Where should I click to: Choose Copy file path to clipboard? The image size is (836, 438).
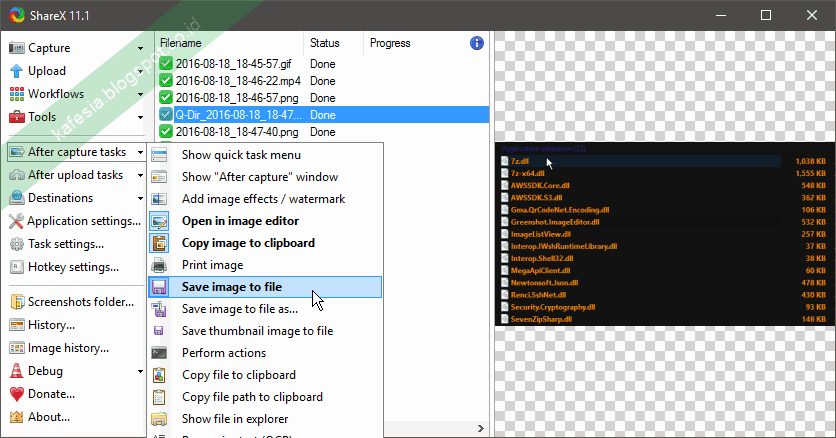coord(265,397)
